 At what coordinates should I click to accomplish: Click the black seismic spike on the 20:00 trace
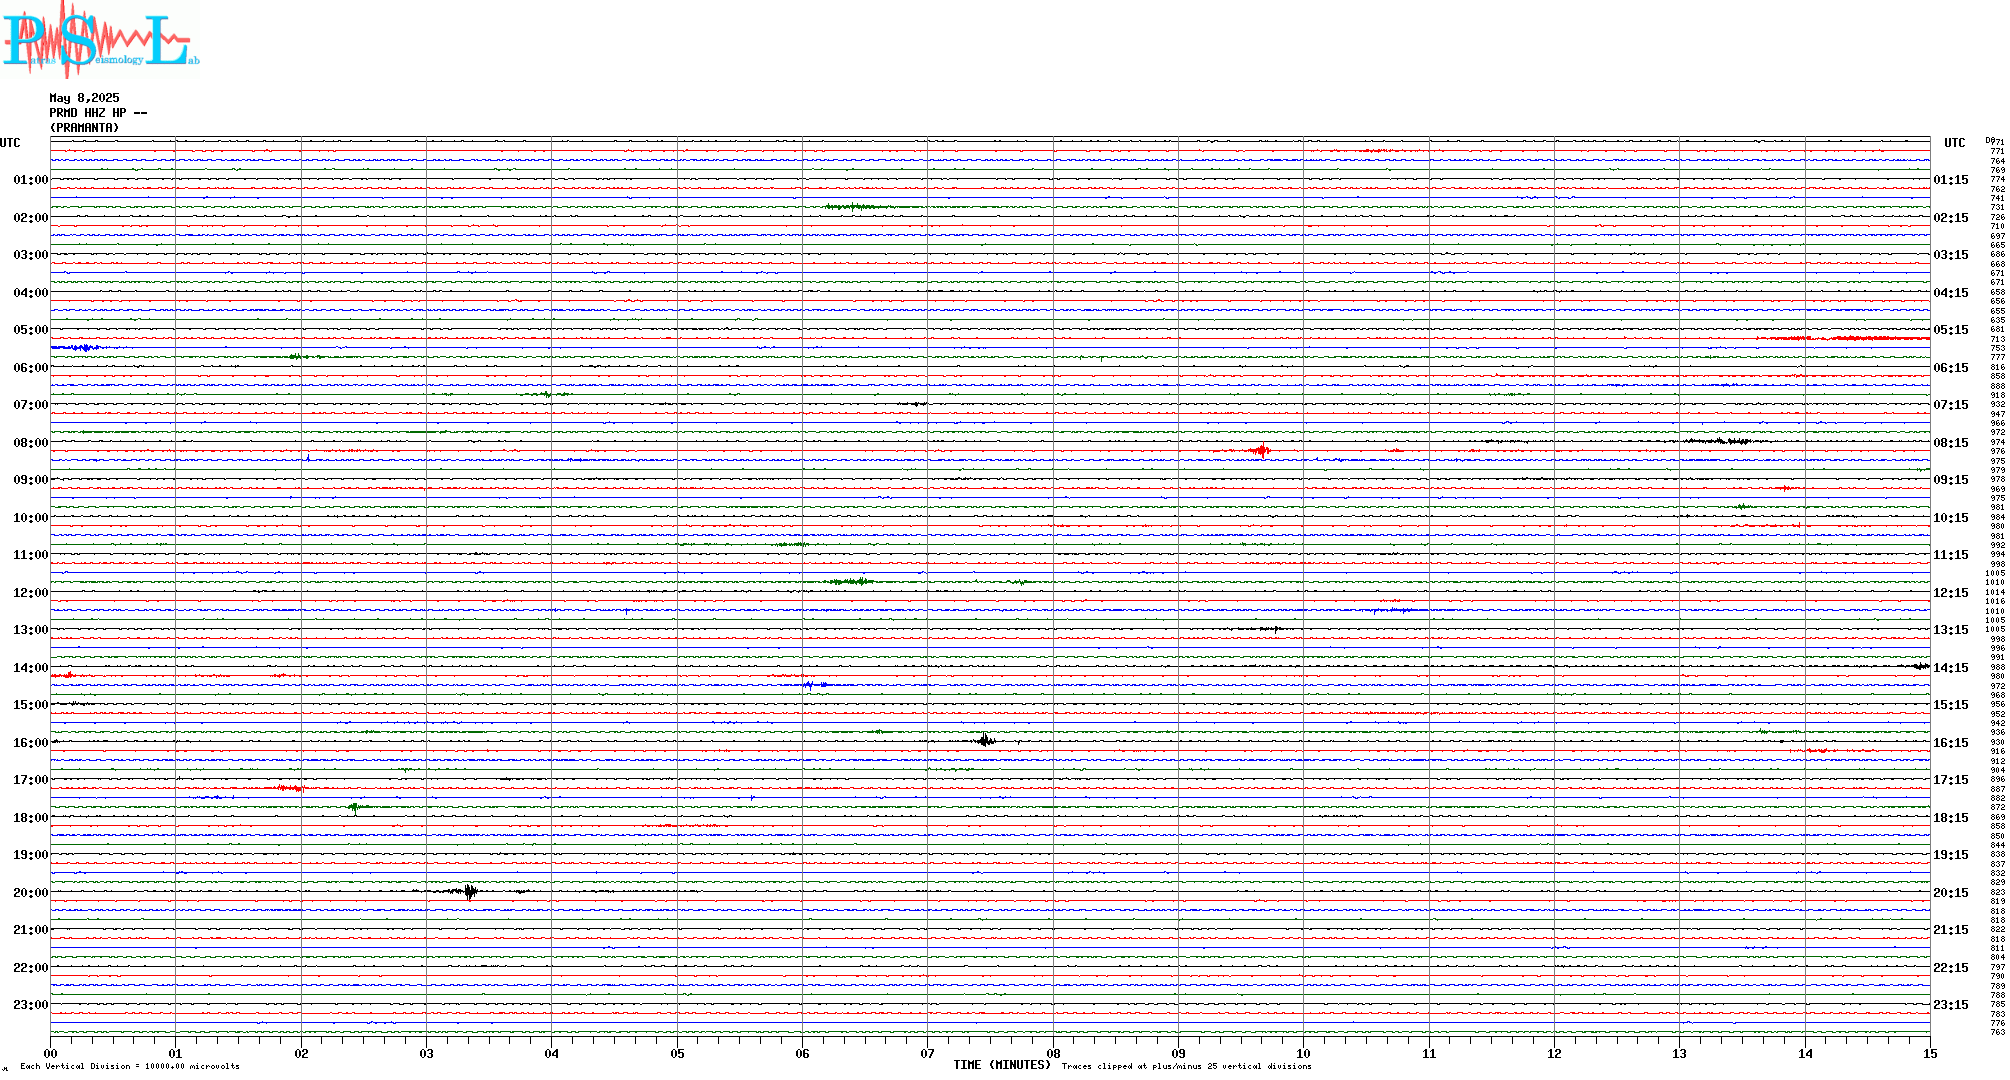[x=470, y=892]
